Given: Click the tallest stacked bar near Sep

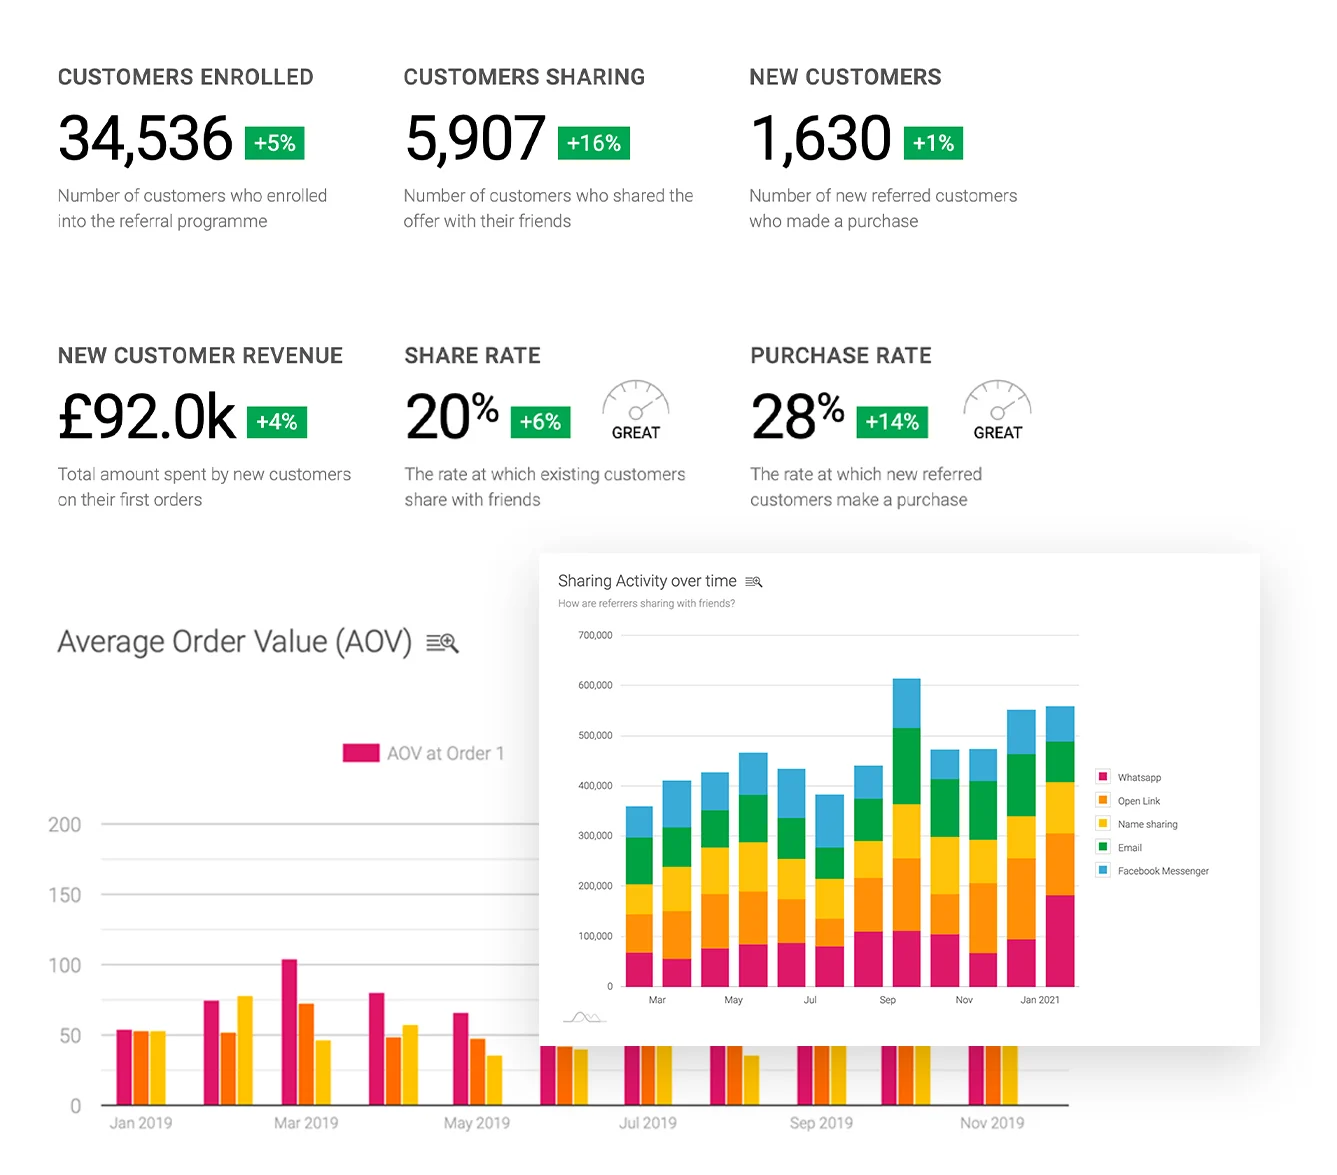Looking at the screenshot, I should coord(906,833).
